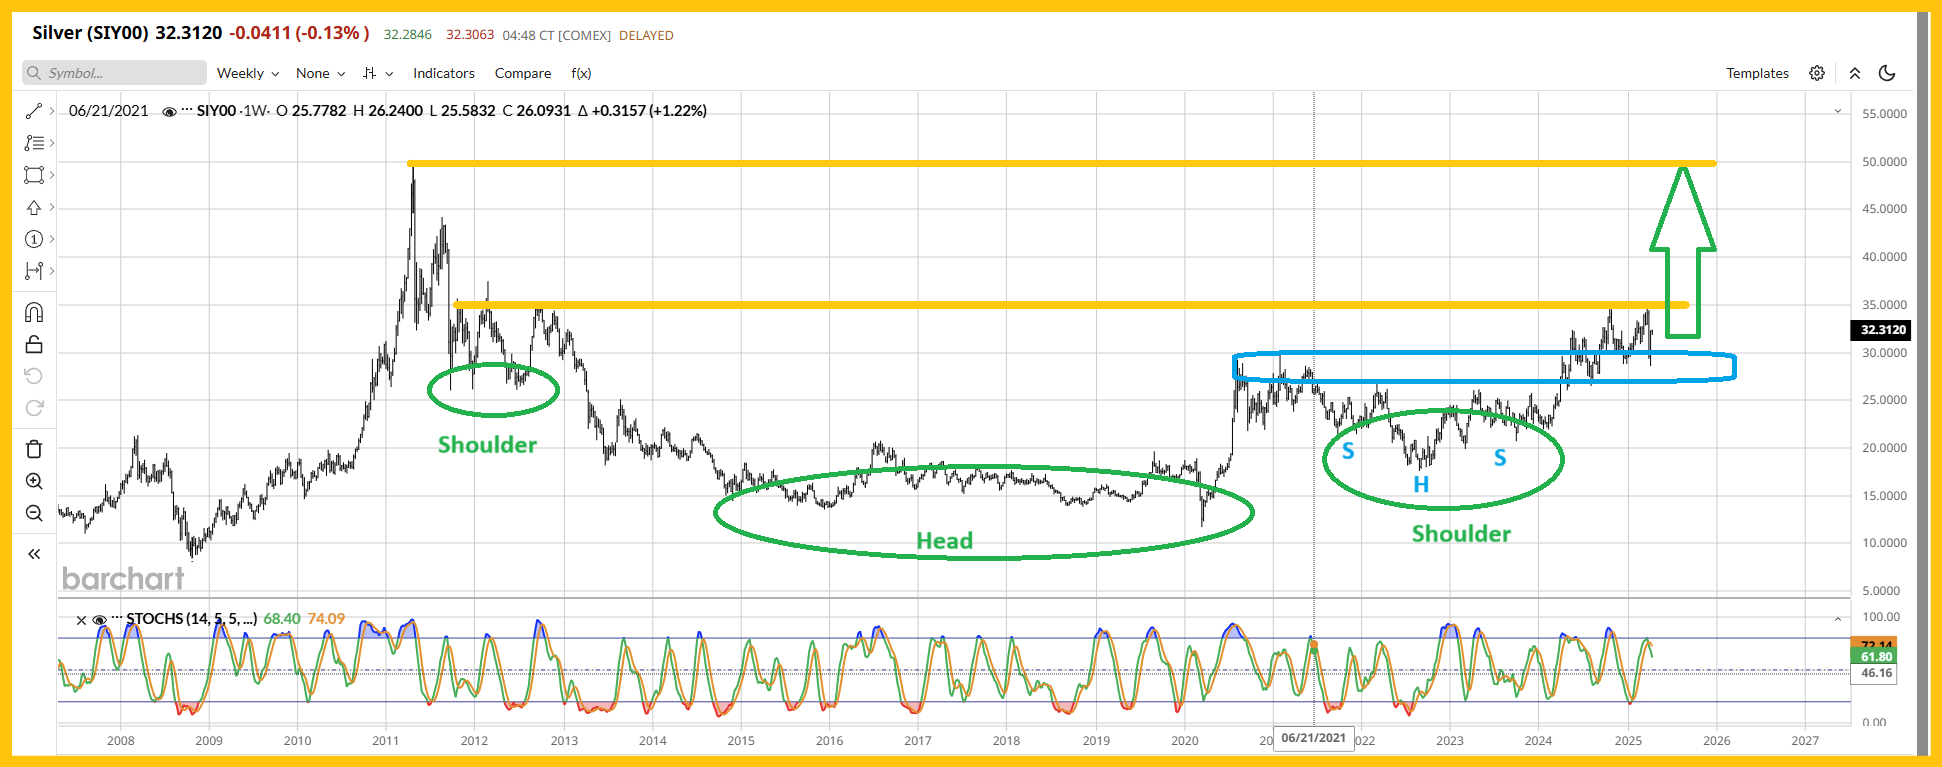Viewport: 1942px width, 767px height.
Task: Select the up-arrow marker tool
Action: pos(34,207)
